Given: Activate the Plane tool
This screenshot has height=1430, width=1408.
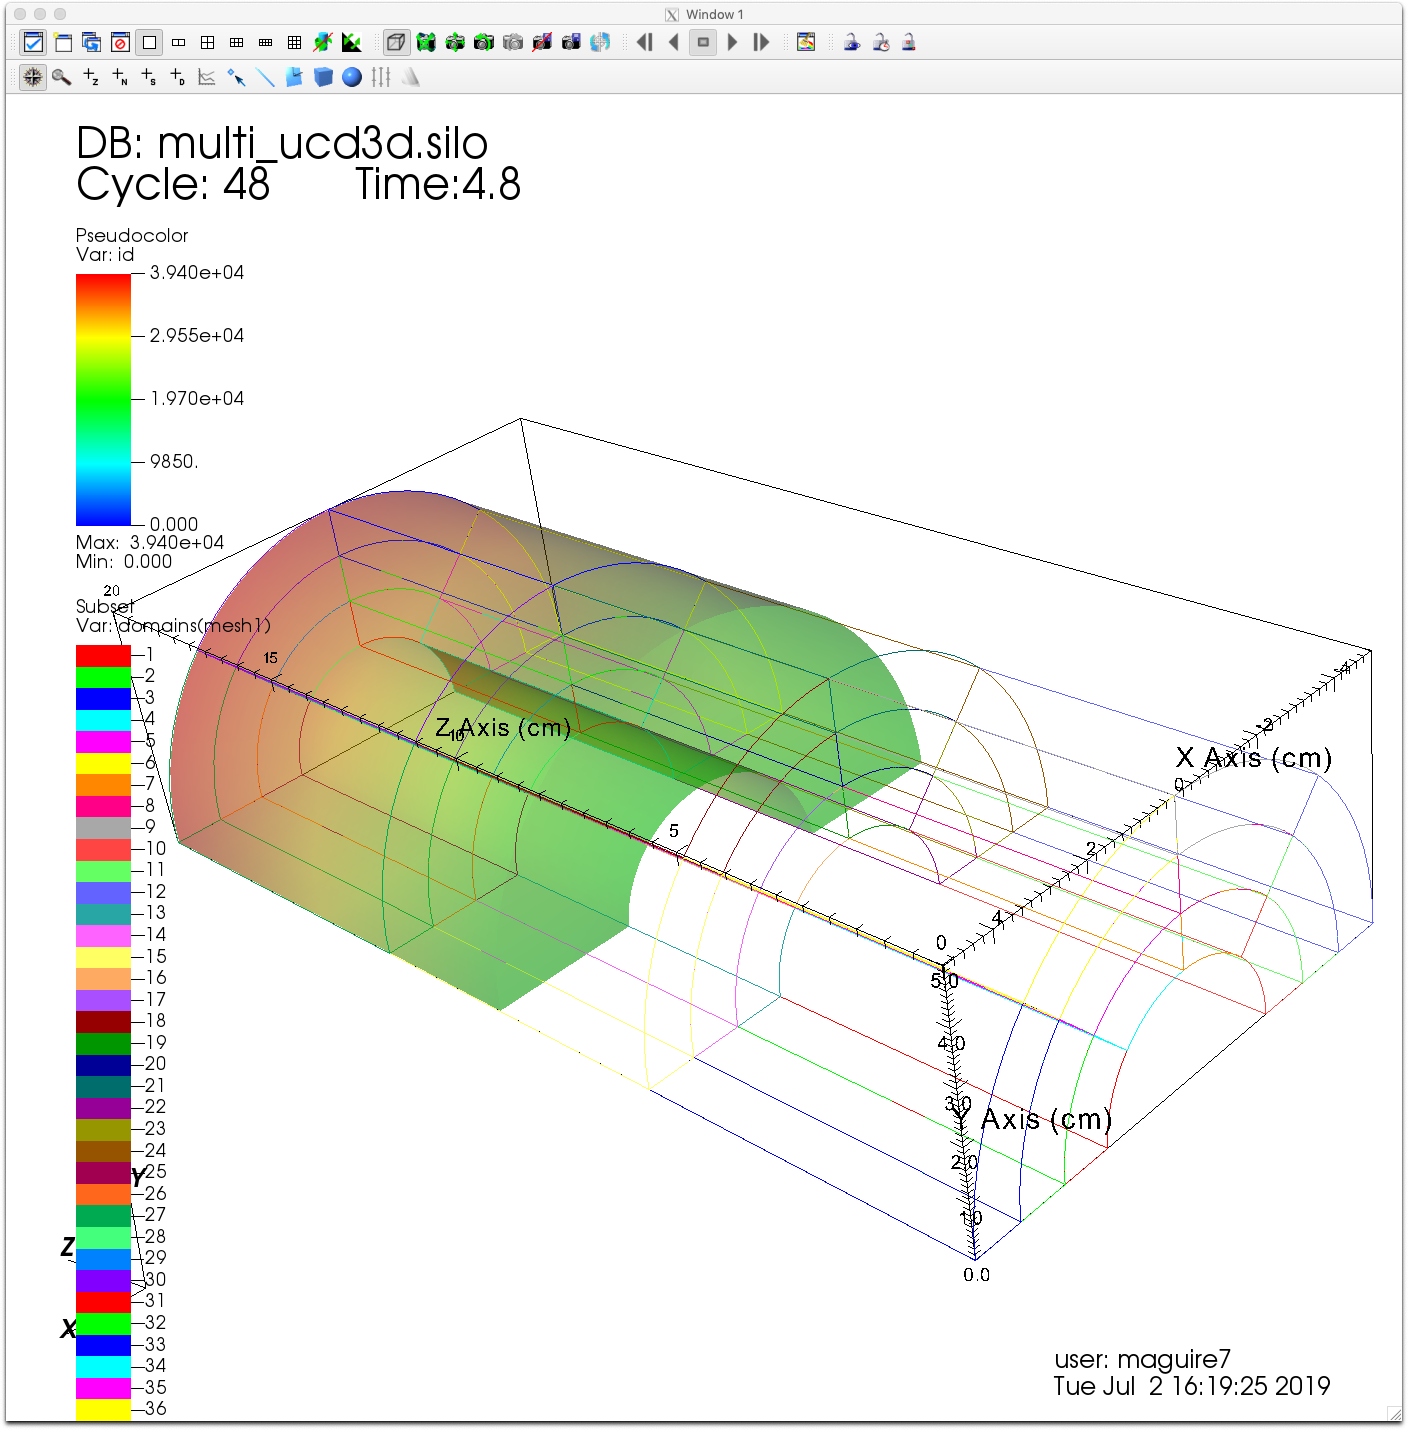Looking at the screenshot, I should point(293,77).
